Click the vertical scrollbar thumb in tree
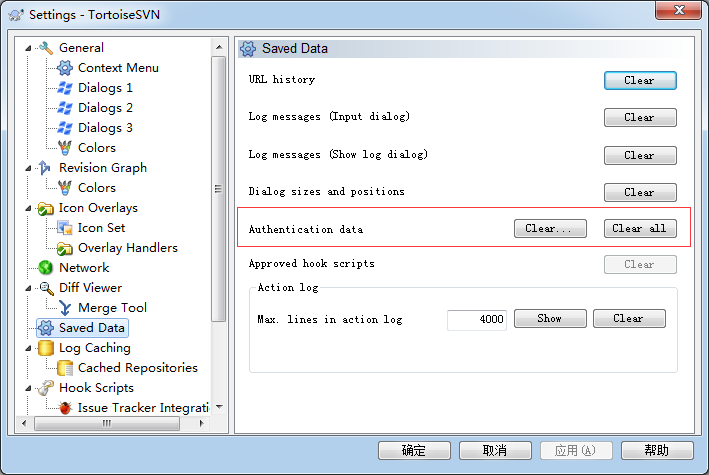709x475 pixels. coord(219,189)
